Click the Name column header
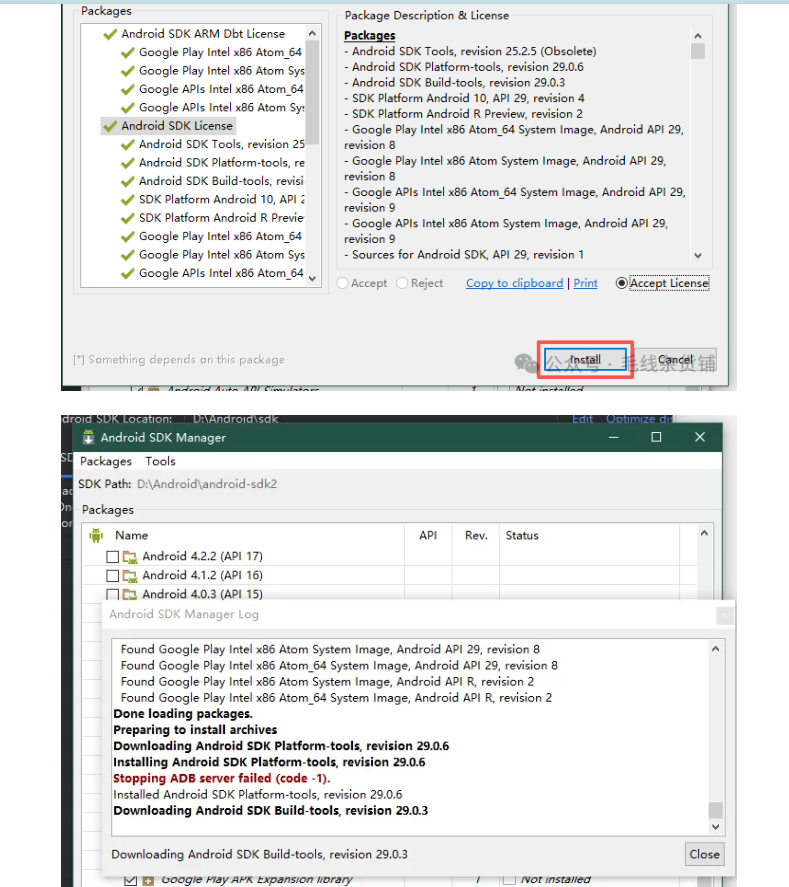 click(x=131, y=535)
